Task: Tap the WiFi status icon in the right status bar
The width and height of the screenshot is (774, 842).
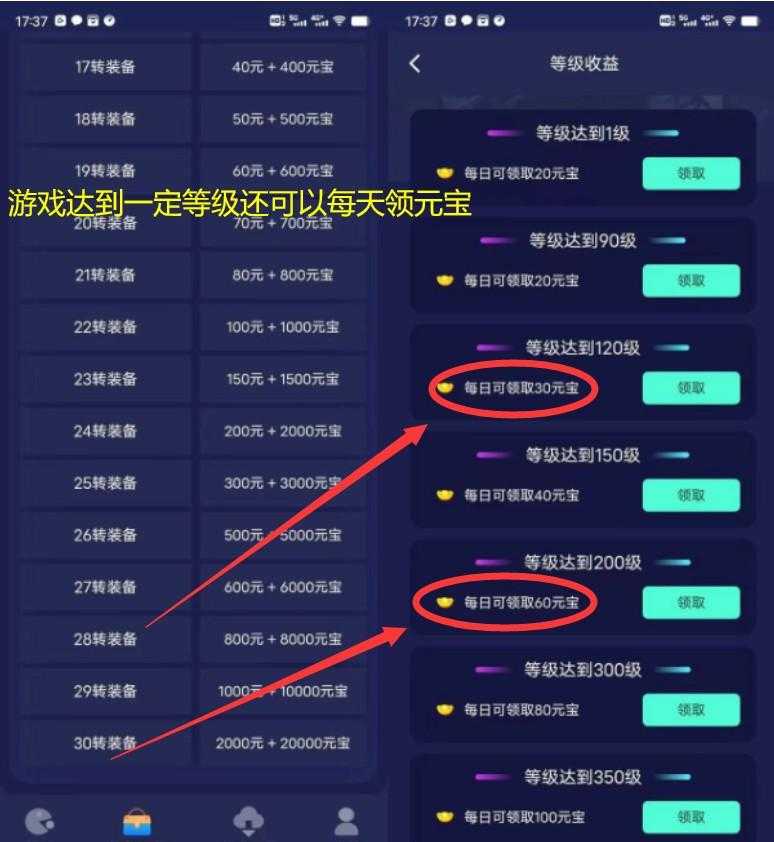Action: (729, 21)
